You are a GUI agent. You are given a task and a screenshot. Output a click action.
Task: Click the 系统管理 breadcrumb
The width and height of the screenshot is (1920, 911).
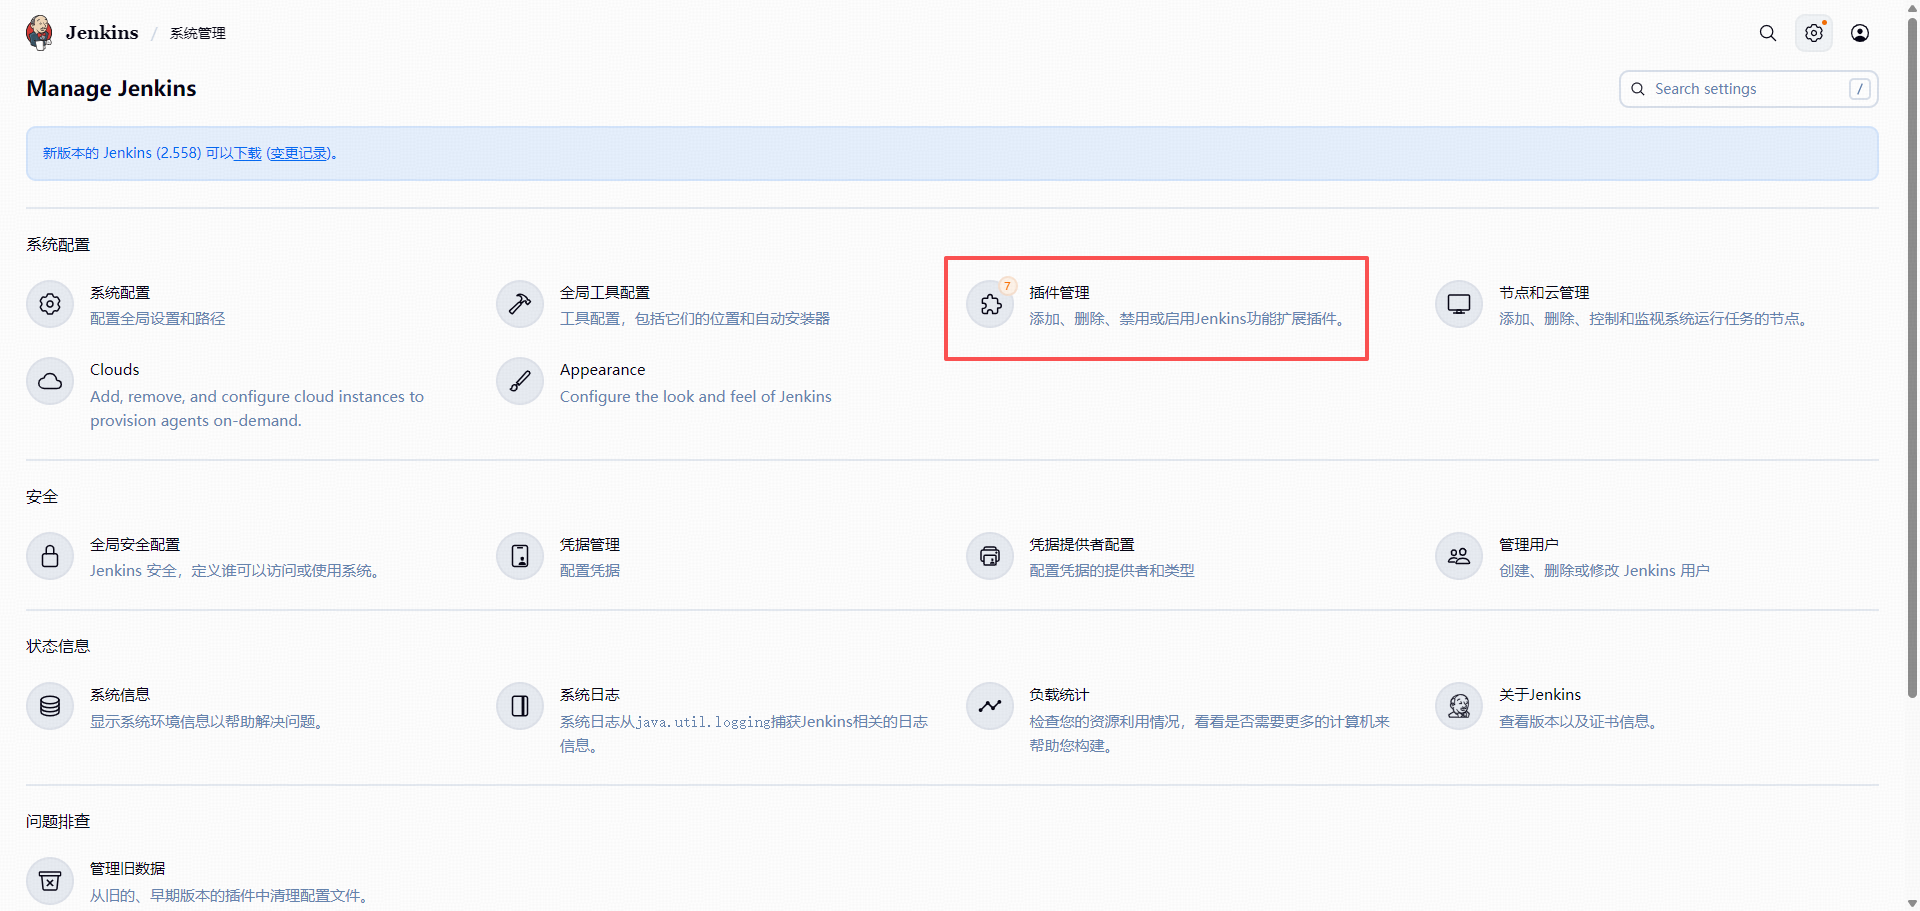point(198,33)
